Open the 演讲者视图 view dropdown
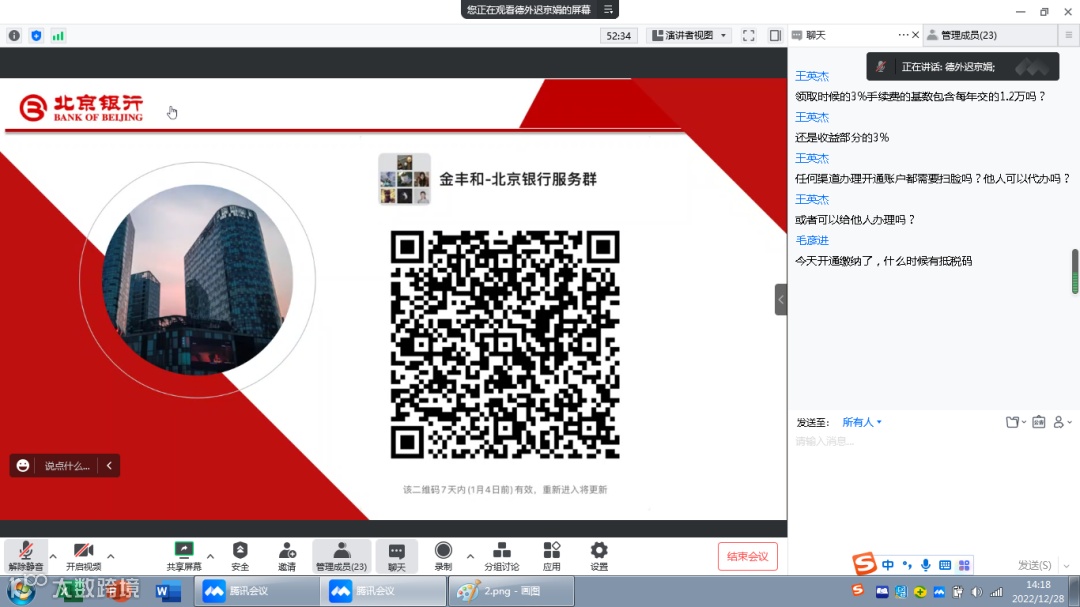Image resolution: width=1080 pixels, height=607 pixels. 689,35
